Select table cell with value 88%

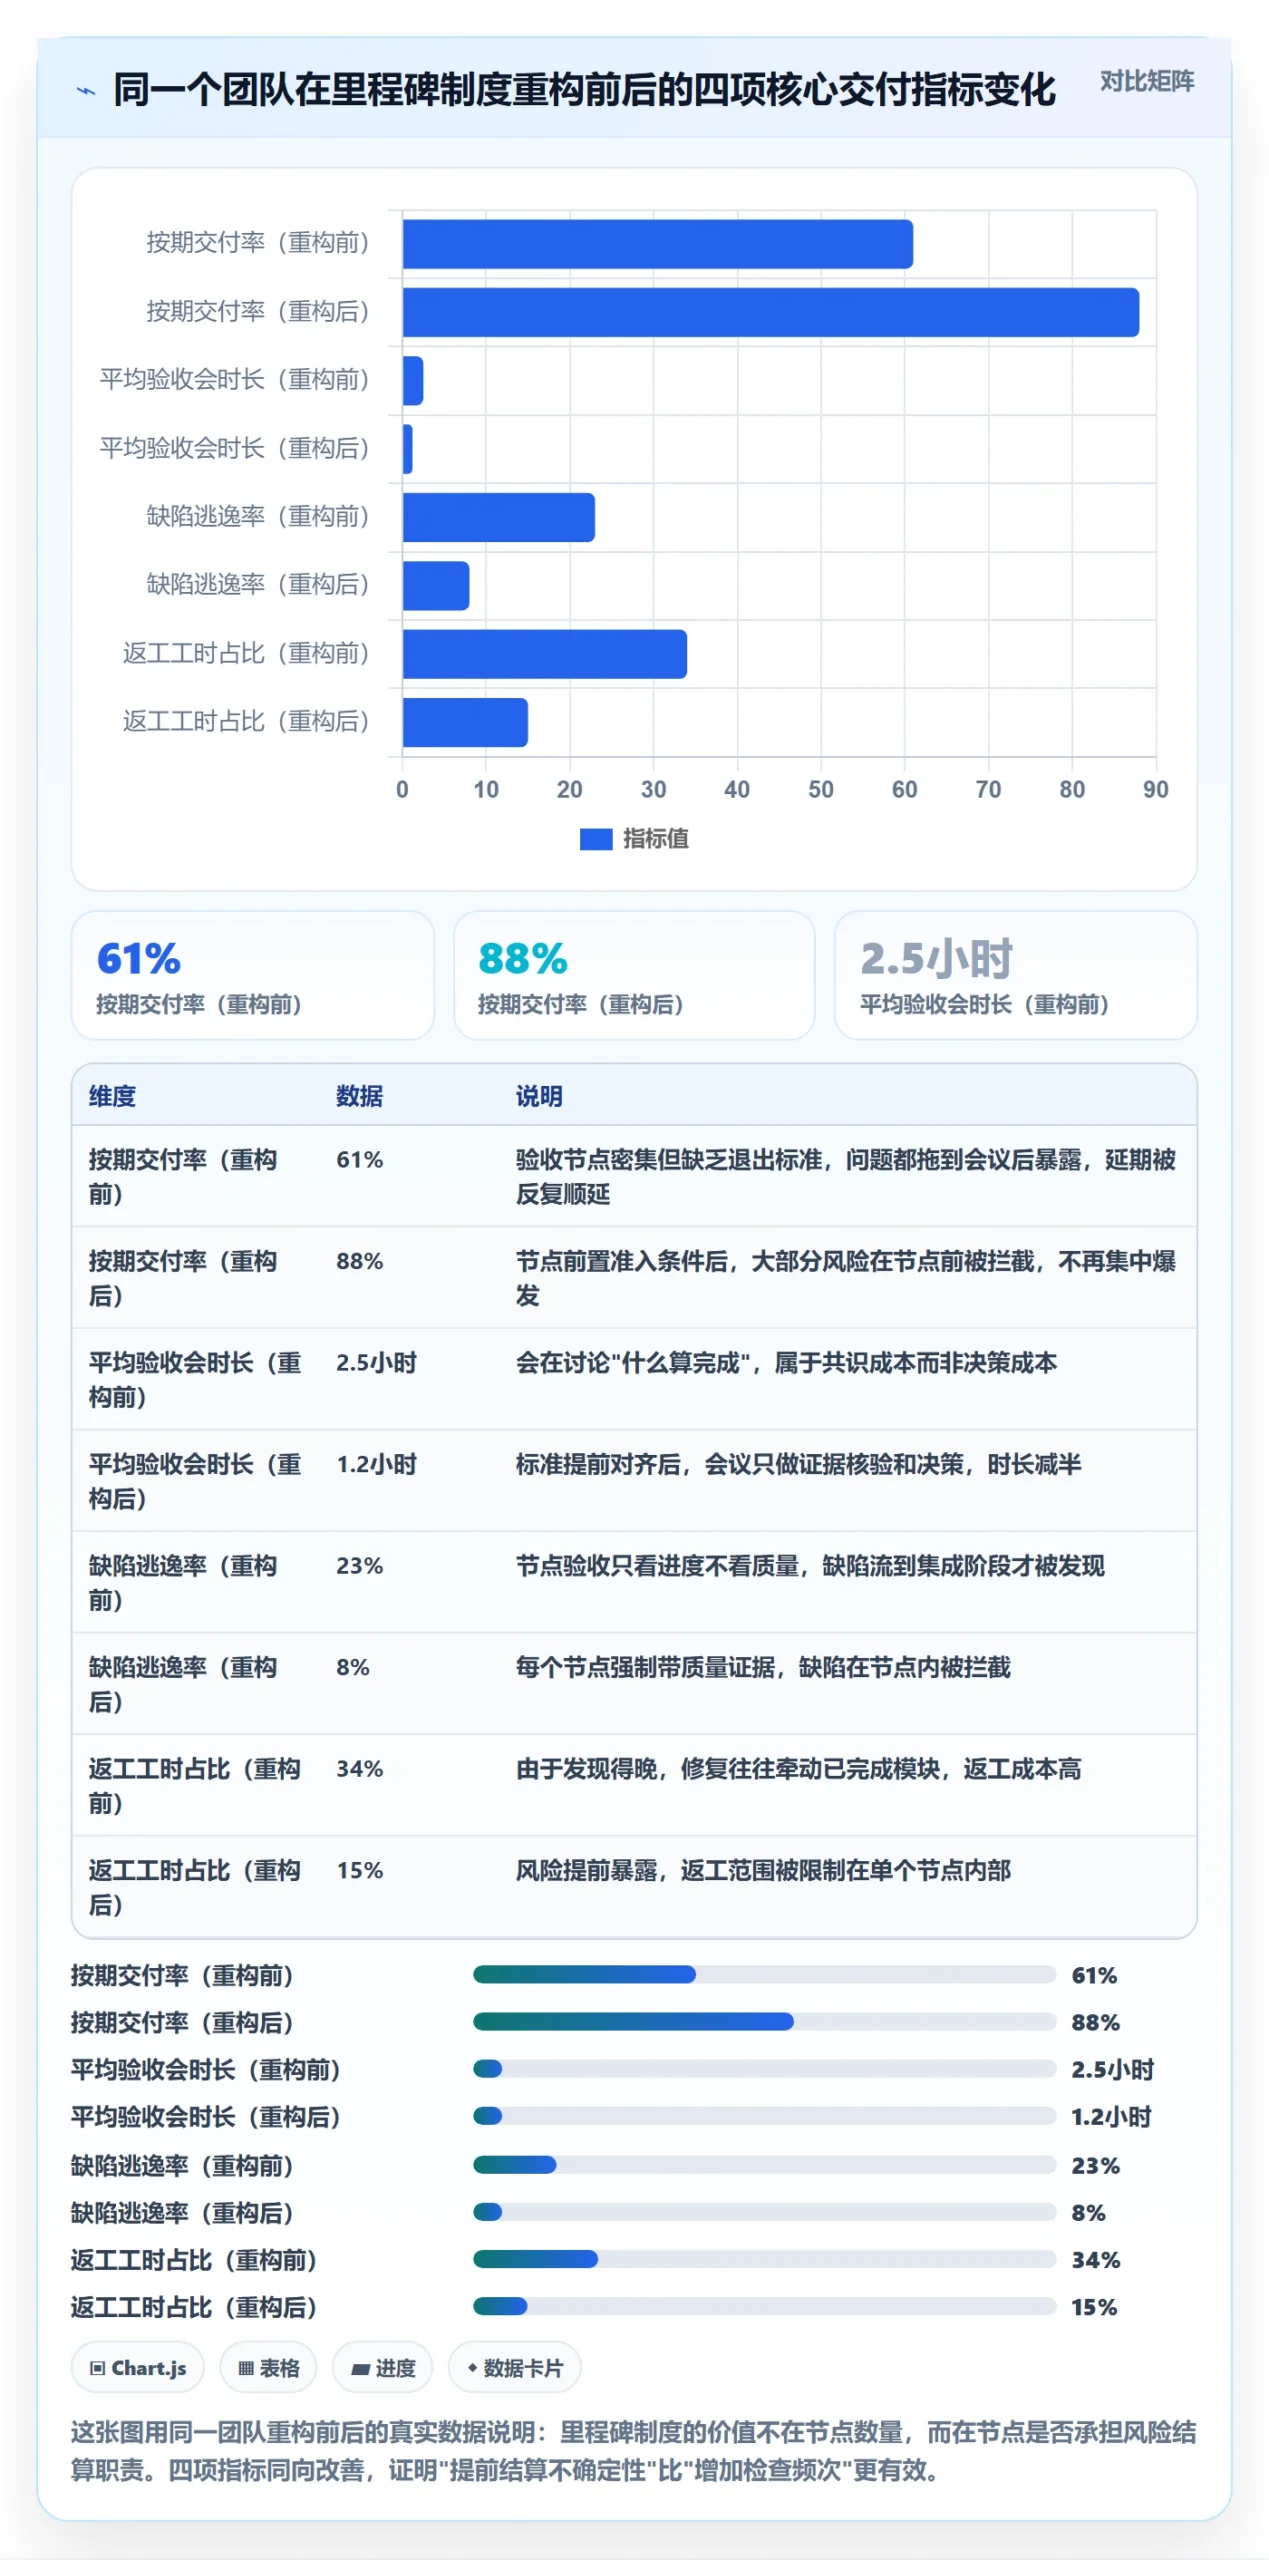[359, 1261]
